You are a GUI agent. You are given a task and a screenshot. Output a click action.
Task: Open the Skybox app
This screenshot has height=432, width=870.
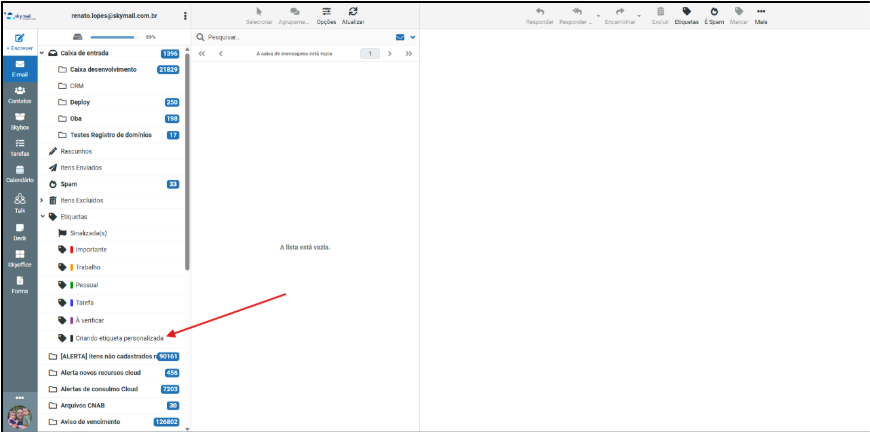tap(19, 120)
